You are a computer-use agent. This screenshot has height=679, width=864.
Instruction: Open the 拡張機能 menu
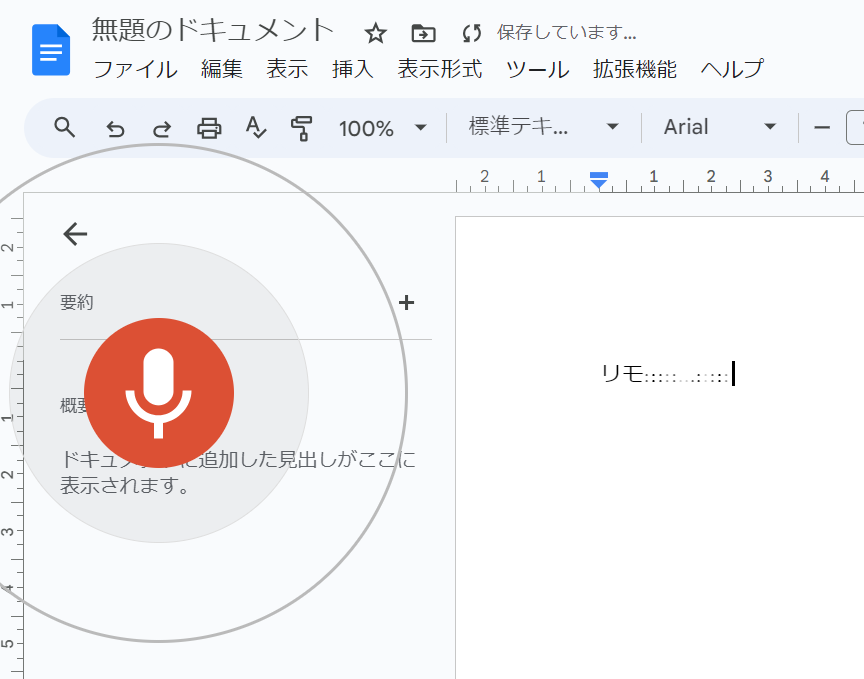click(634, 69)
